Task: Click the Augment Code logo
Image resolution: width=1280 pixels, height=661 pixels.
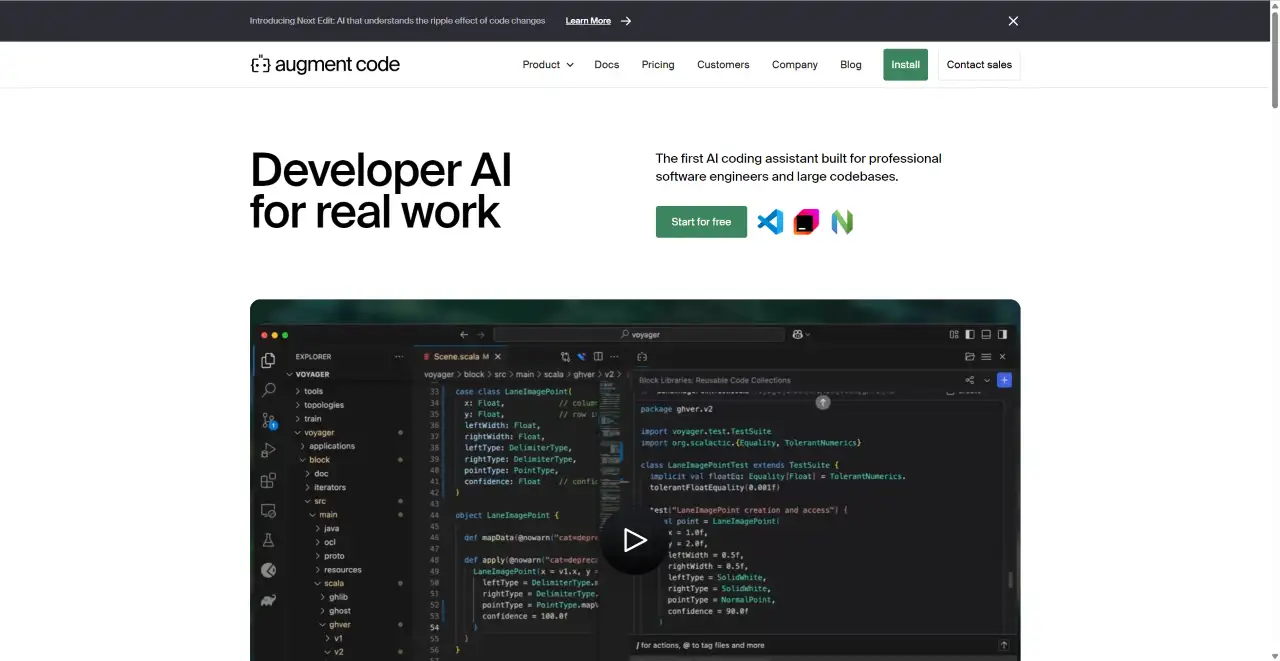Action: (325, 65)
